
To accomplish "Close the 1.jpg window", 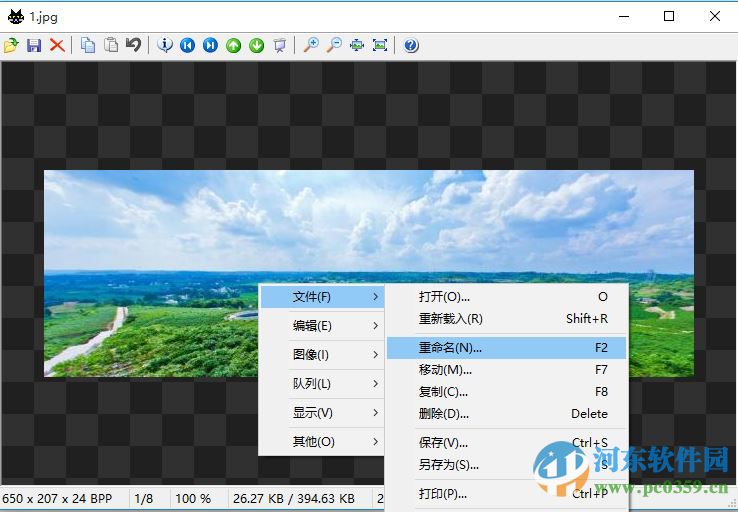I will (714, 16).
